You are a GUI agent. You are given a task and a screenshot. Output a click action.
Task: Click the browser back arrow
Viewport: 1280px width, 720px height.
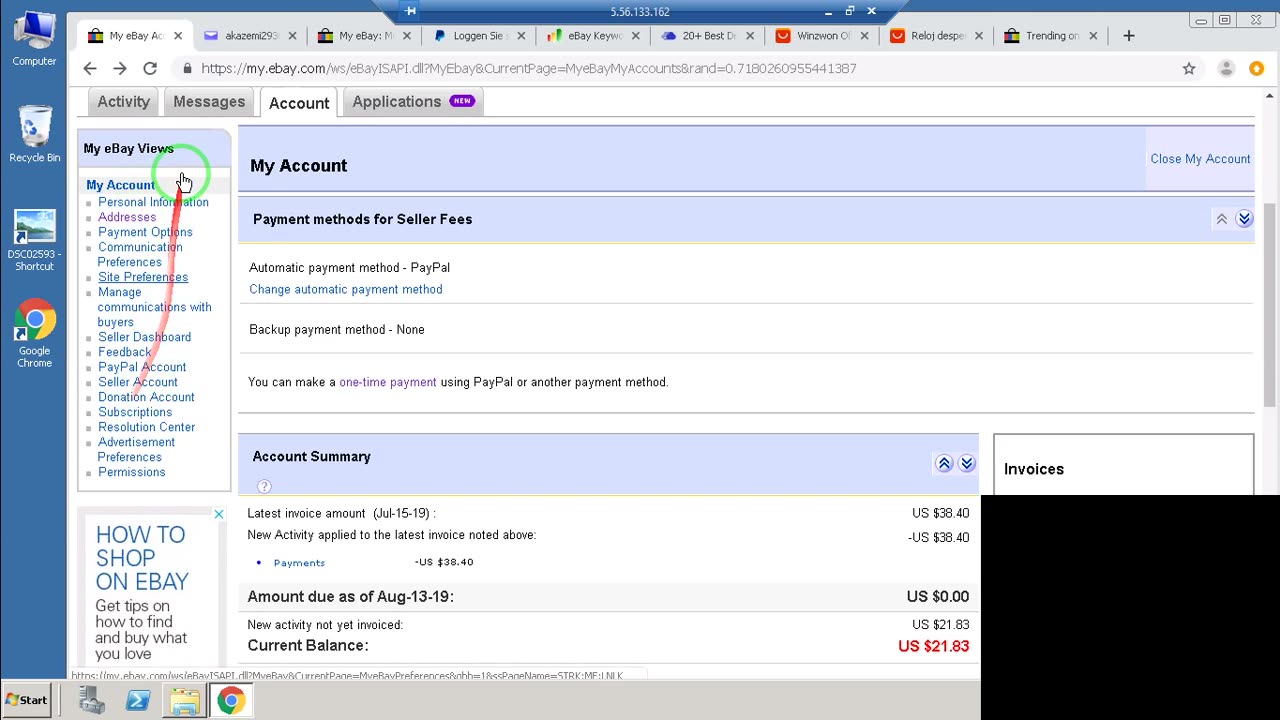click(90, 68)
